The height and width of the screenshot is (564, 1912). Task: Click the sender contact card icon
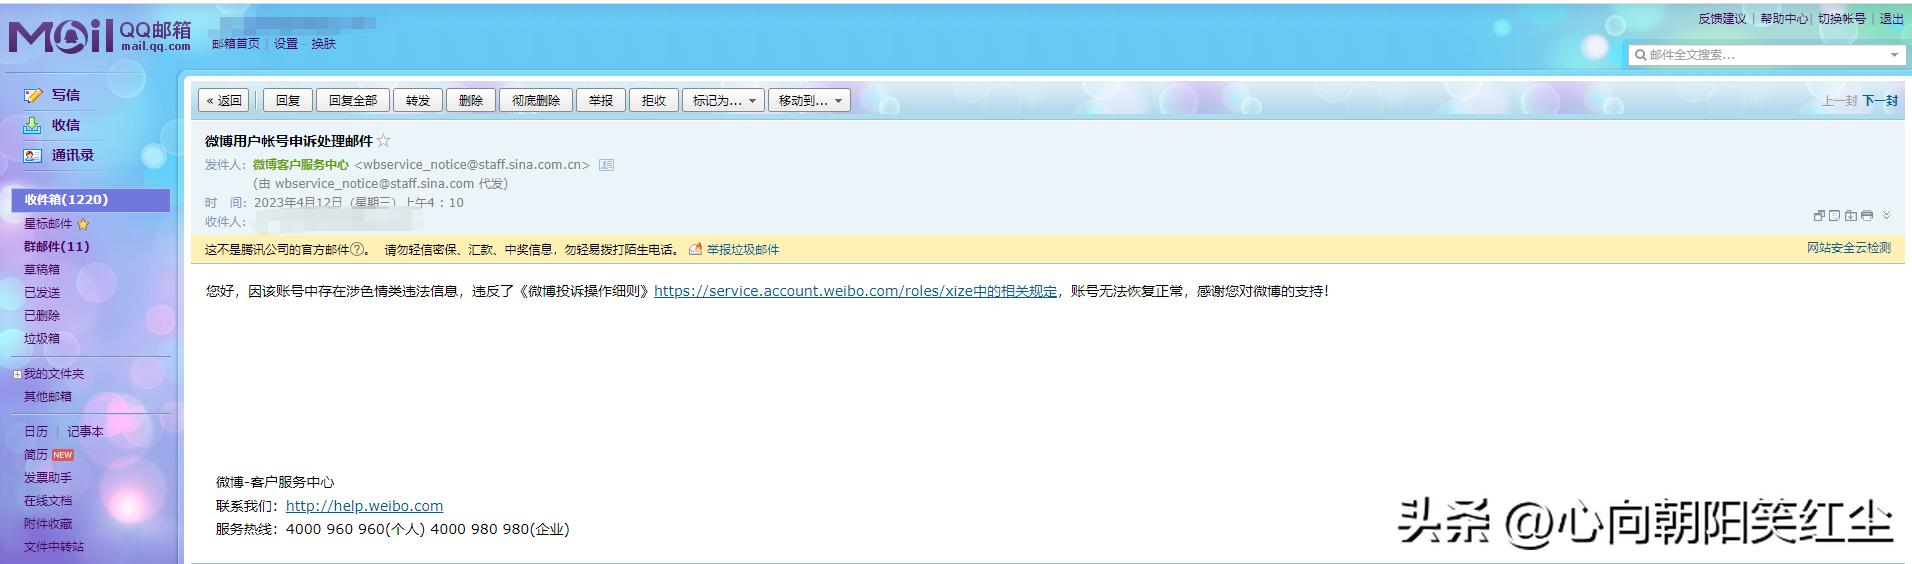point(606,165)
